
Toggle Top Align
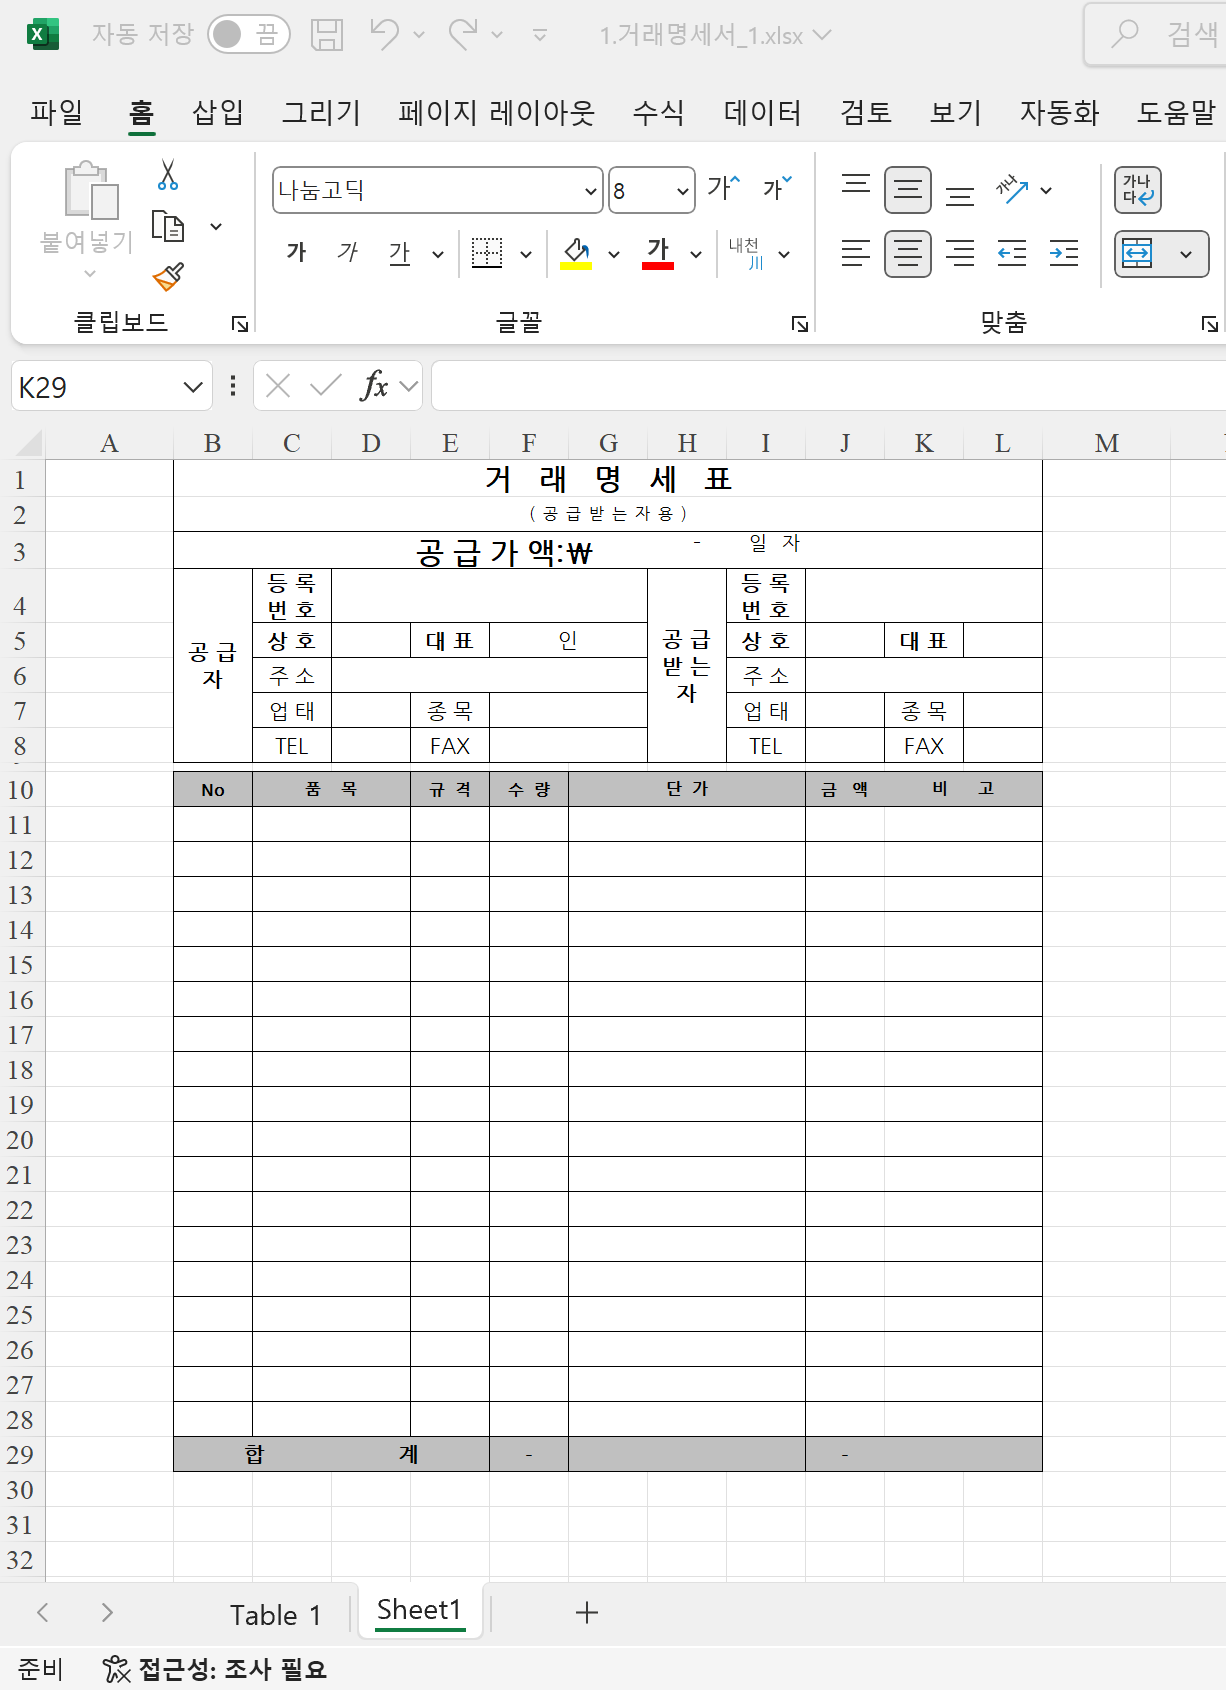856,186
